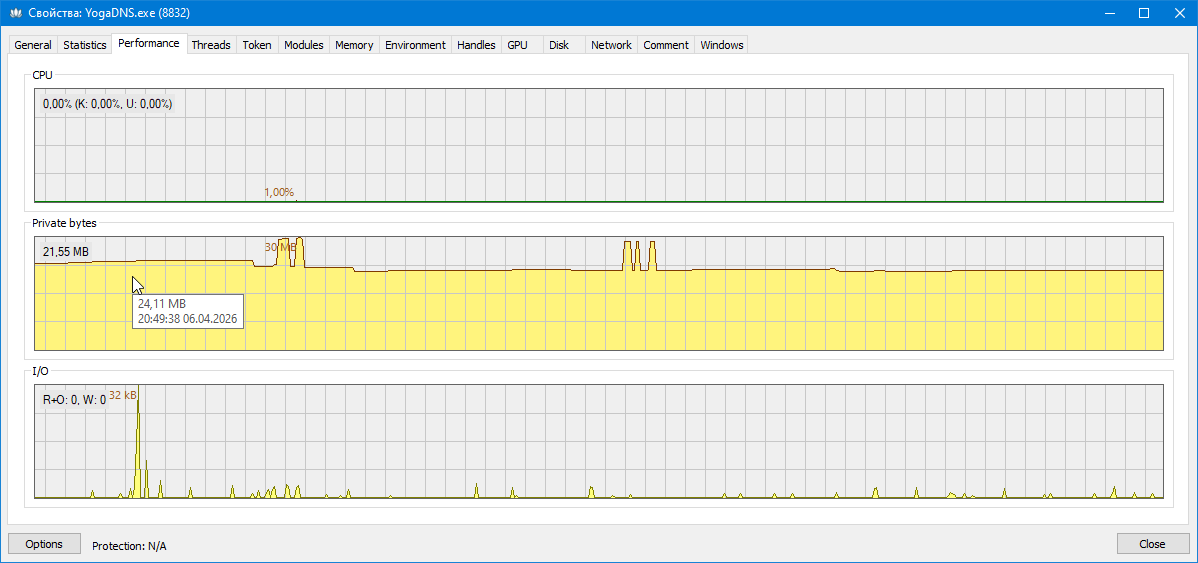Click the YogaDNS window title bar icon
Viewport: 1198px width, 563px height.
pos(16,13)
